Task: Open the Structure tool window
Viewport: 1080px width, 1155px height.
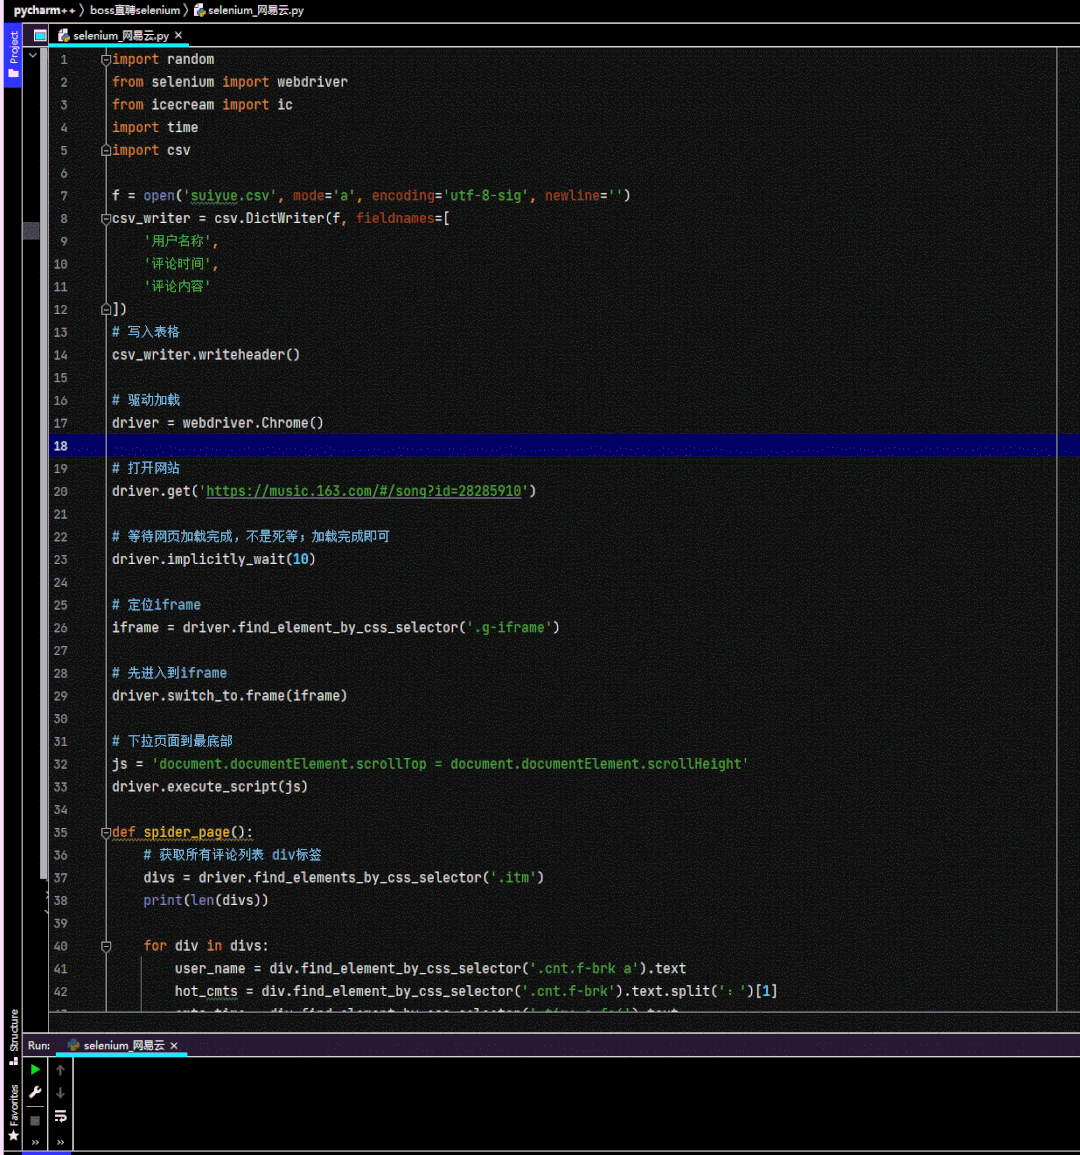Action: pos(13,1036)
